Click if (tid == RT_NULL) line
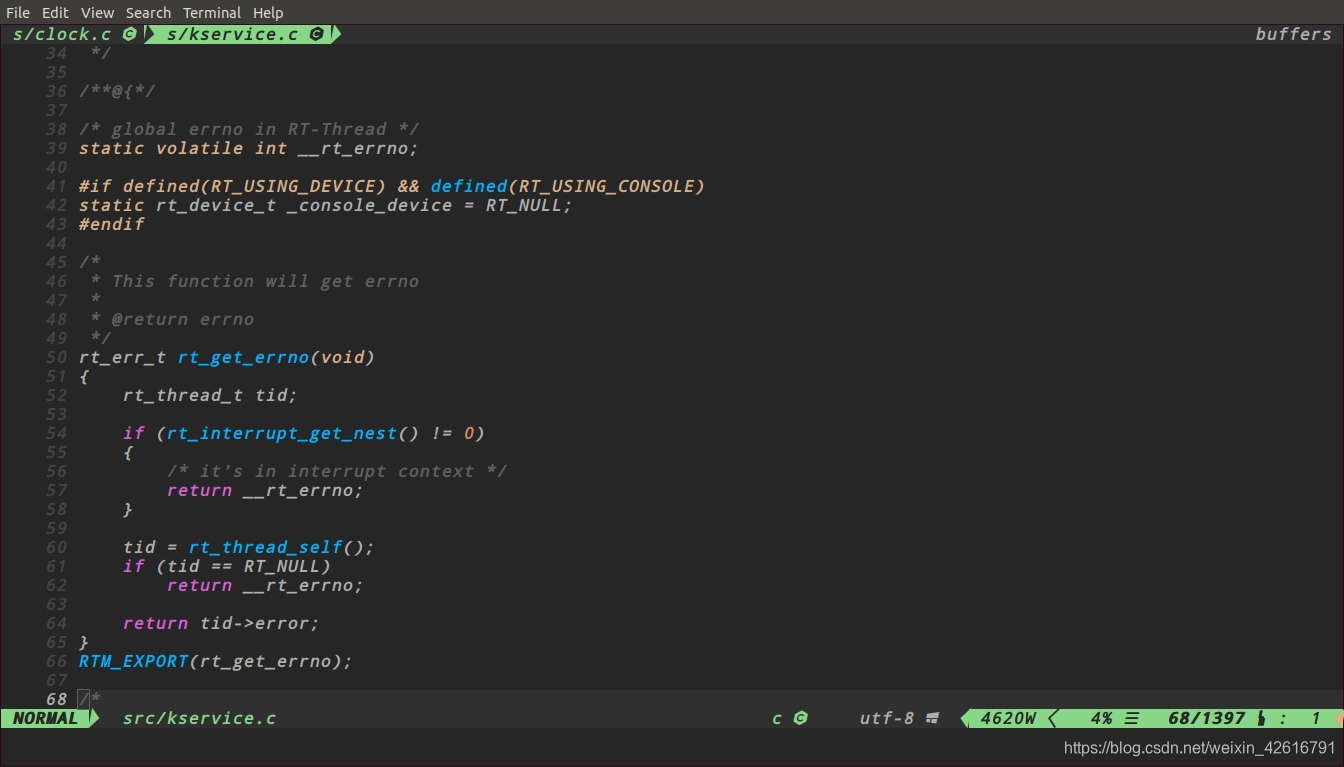 [x=227, y=566]
